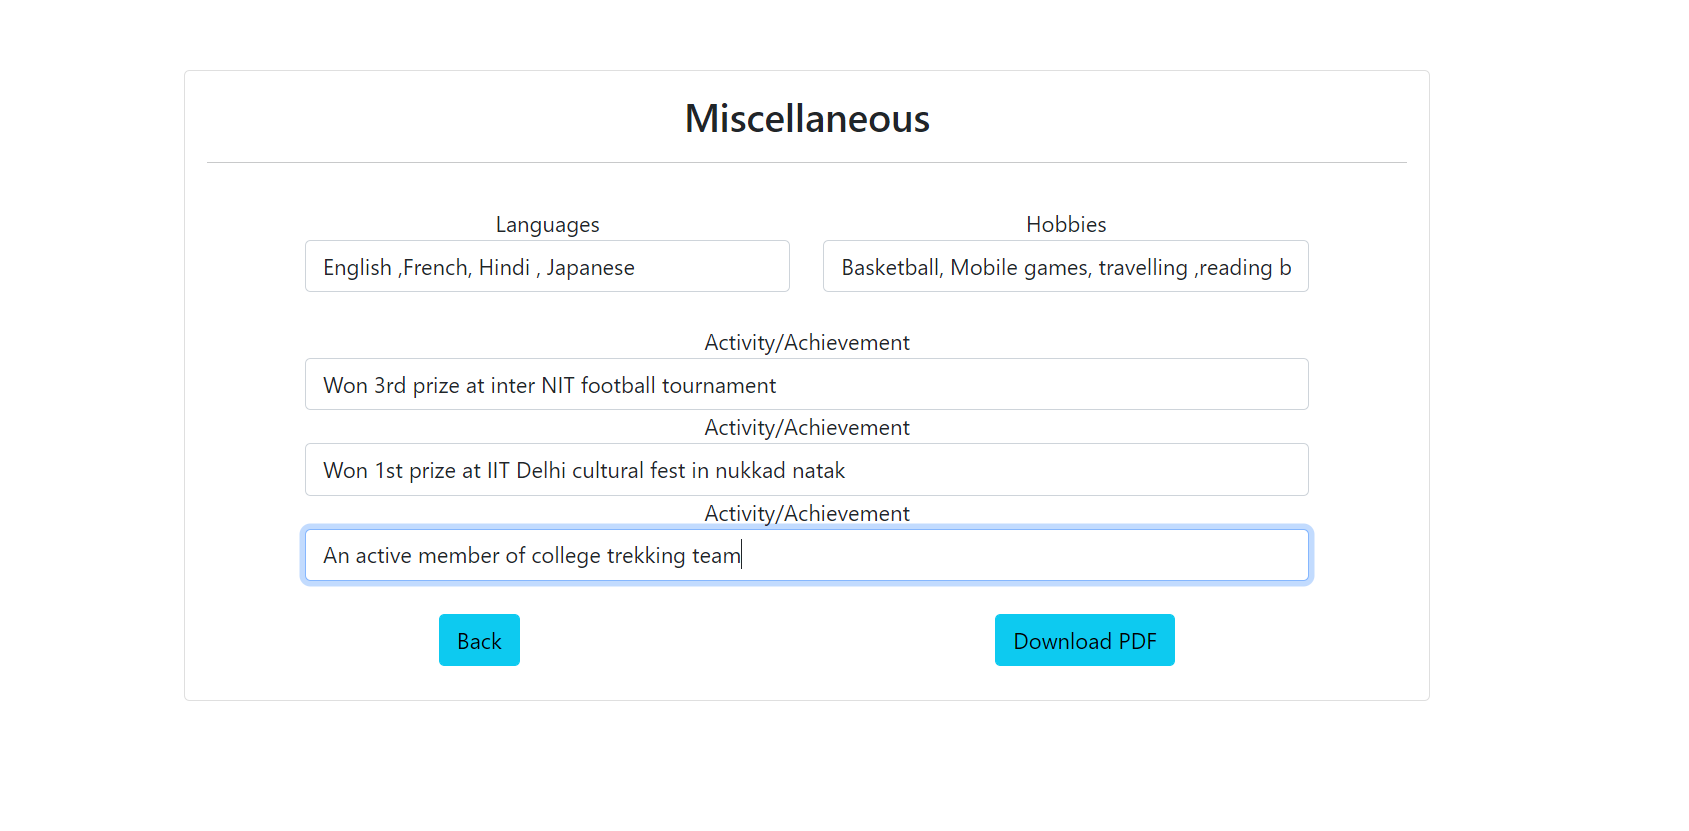1689x831 pixels.
Task: Focus the Hobbies input field
Action: [x=1066, y=266]
